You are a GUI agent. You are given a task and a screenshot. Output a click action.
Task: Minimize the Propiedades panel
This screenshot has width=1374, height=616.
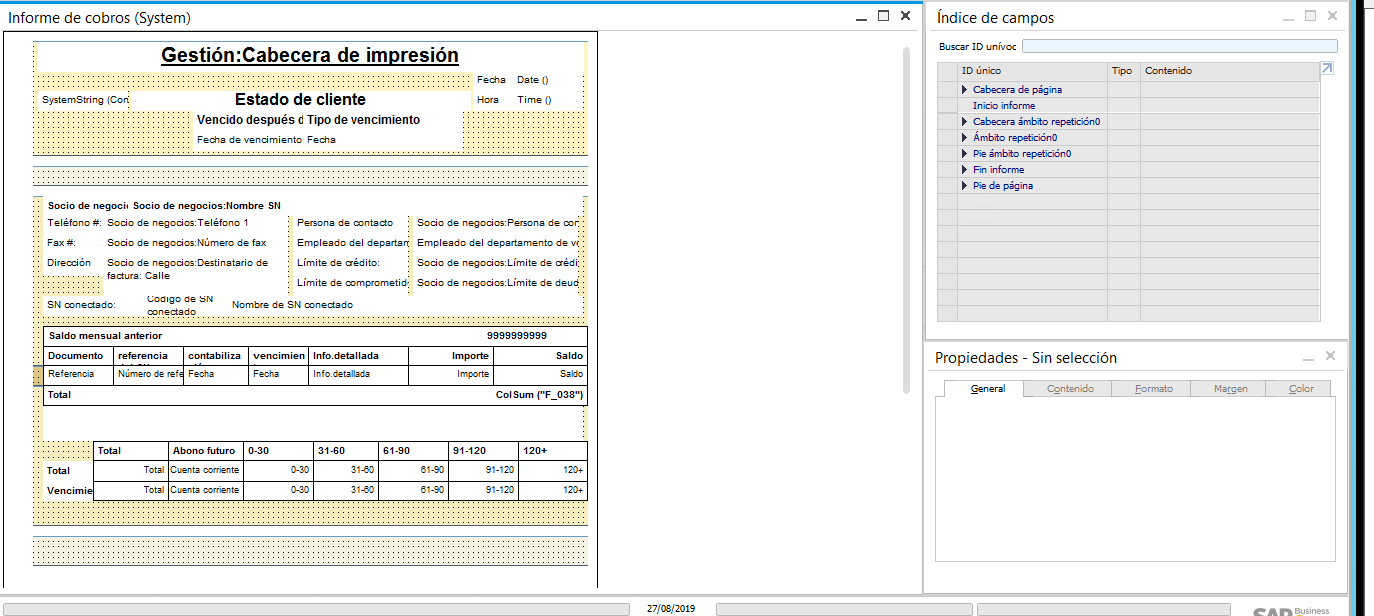click(1308, 357)
